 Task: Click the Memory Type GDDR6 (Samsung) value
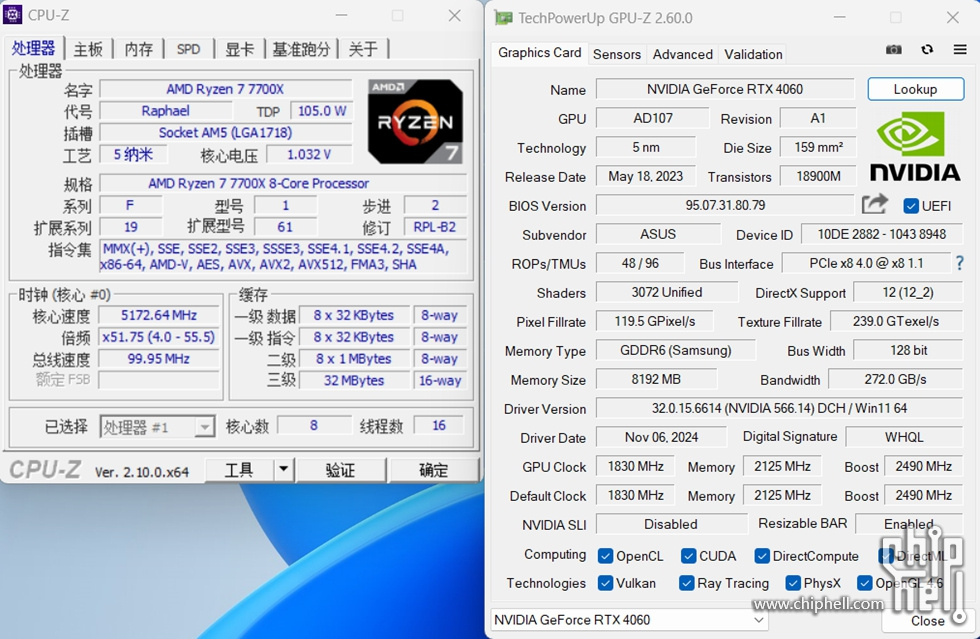pos(676,350)
